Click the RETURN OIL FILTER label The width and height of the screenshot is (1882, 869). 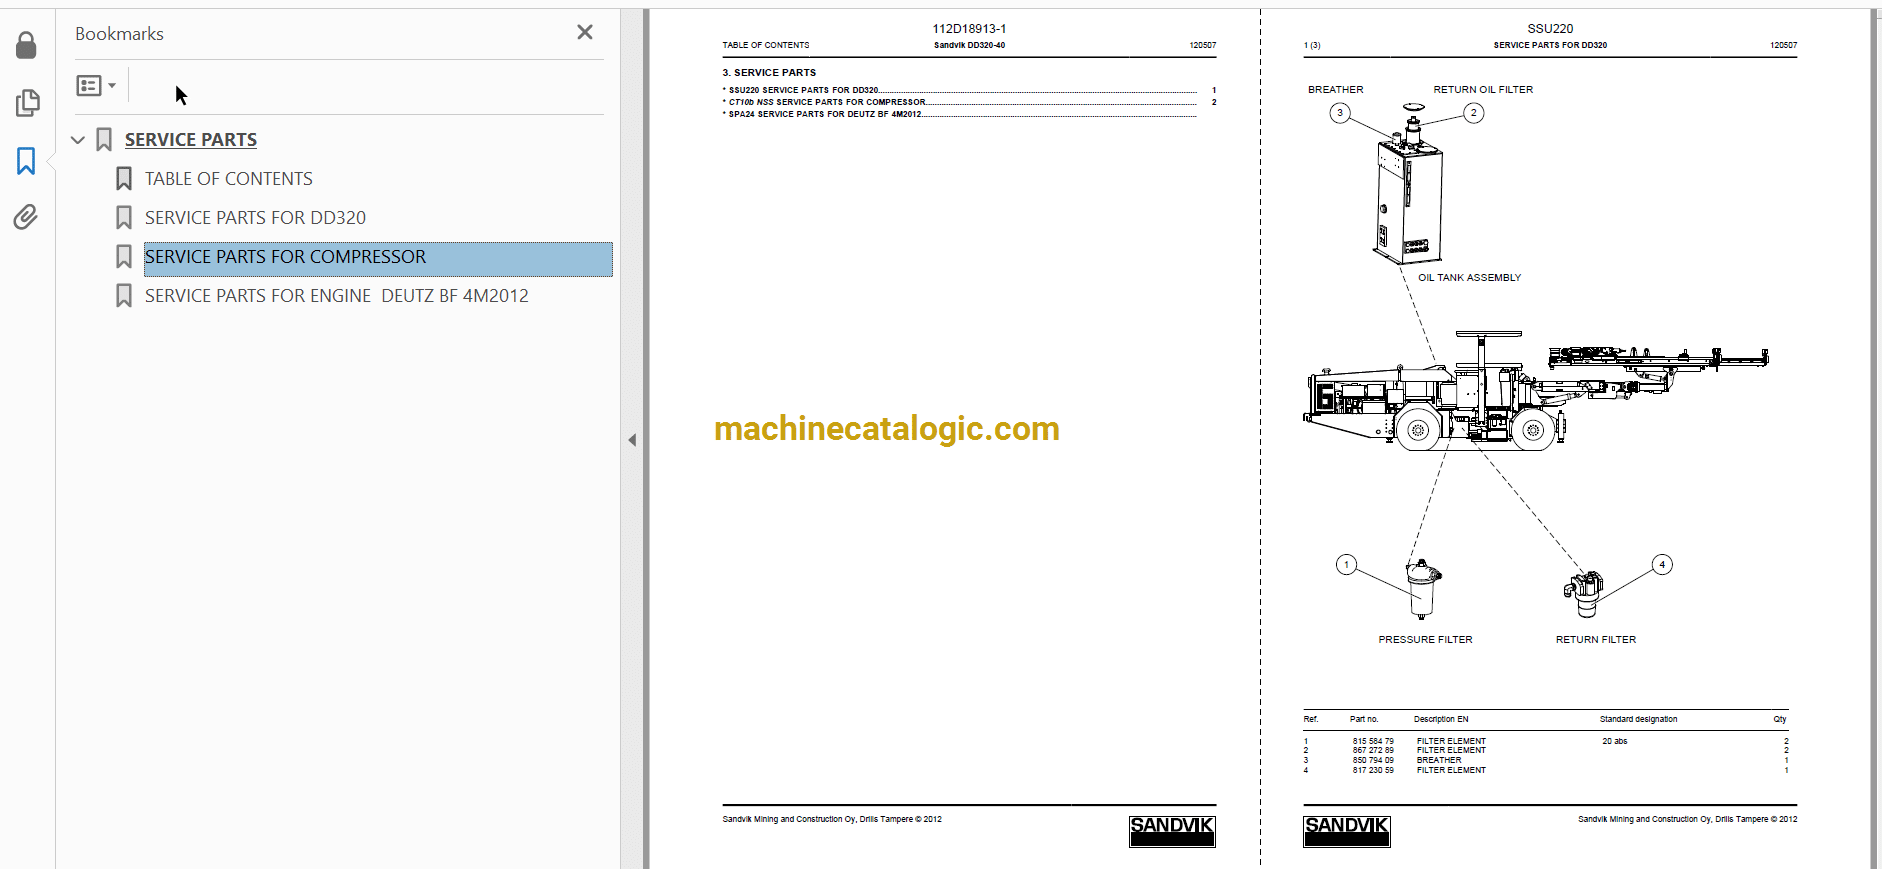pos(1483,90)
